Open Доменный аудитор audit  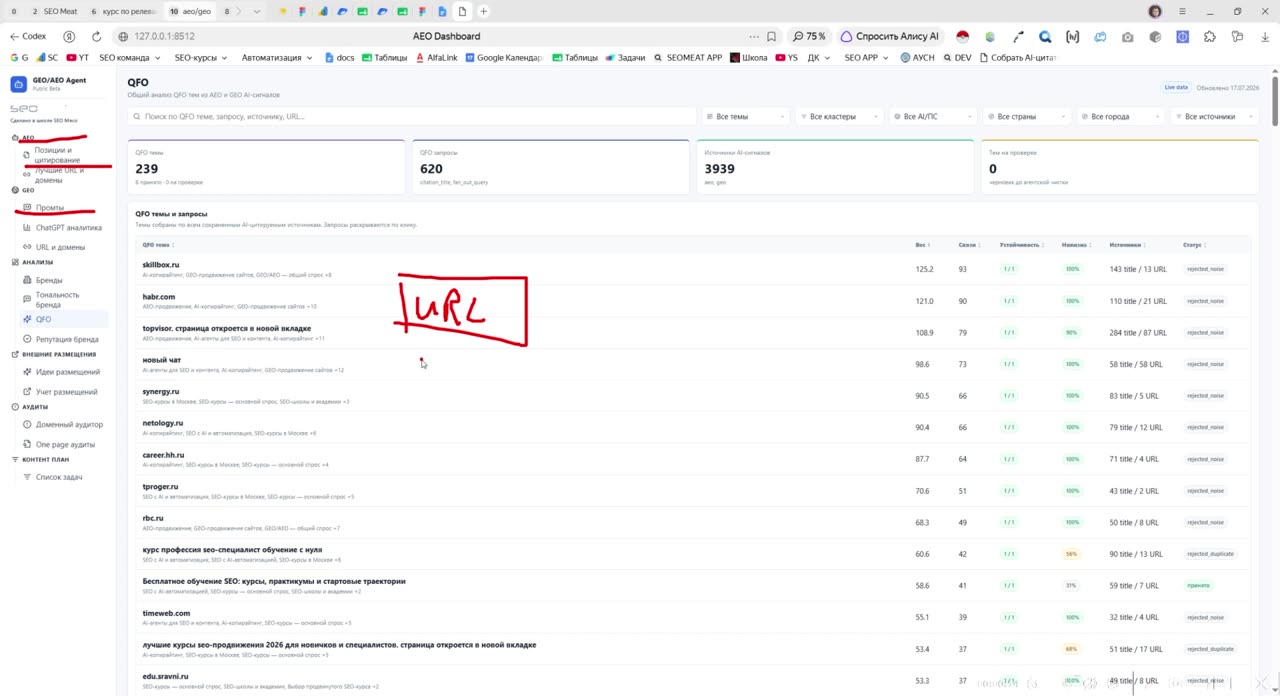click(69, 425)
